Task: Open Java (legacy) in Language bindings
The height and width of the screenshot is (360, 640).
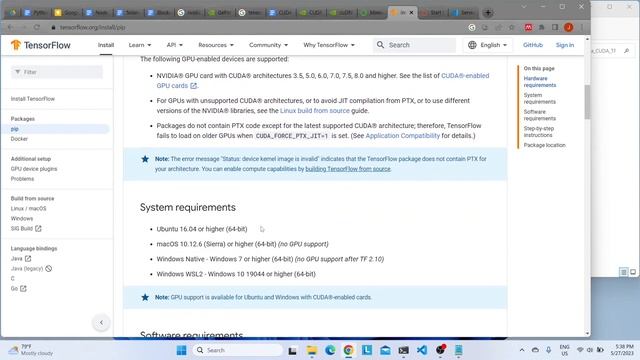Action: tap(31, 269)
